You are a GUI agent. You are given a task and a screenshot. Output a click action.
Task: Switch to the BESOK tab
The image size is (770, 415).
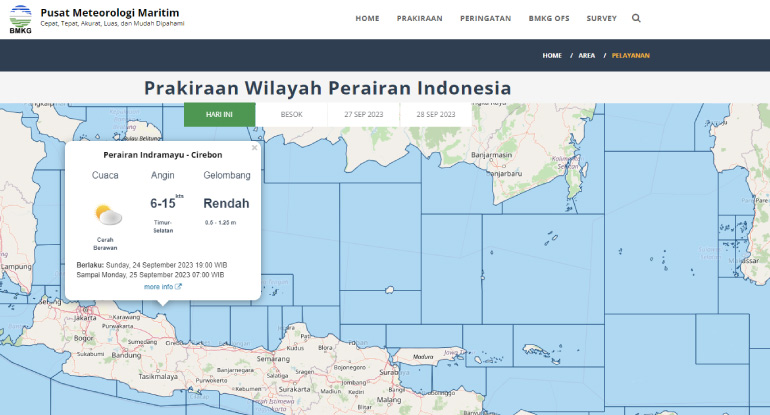tap(291, 114)
